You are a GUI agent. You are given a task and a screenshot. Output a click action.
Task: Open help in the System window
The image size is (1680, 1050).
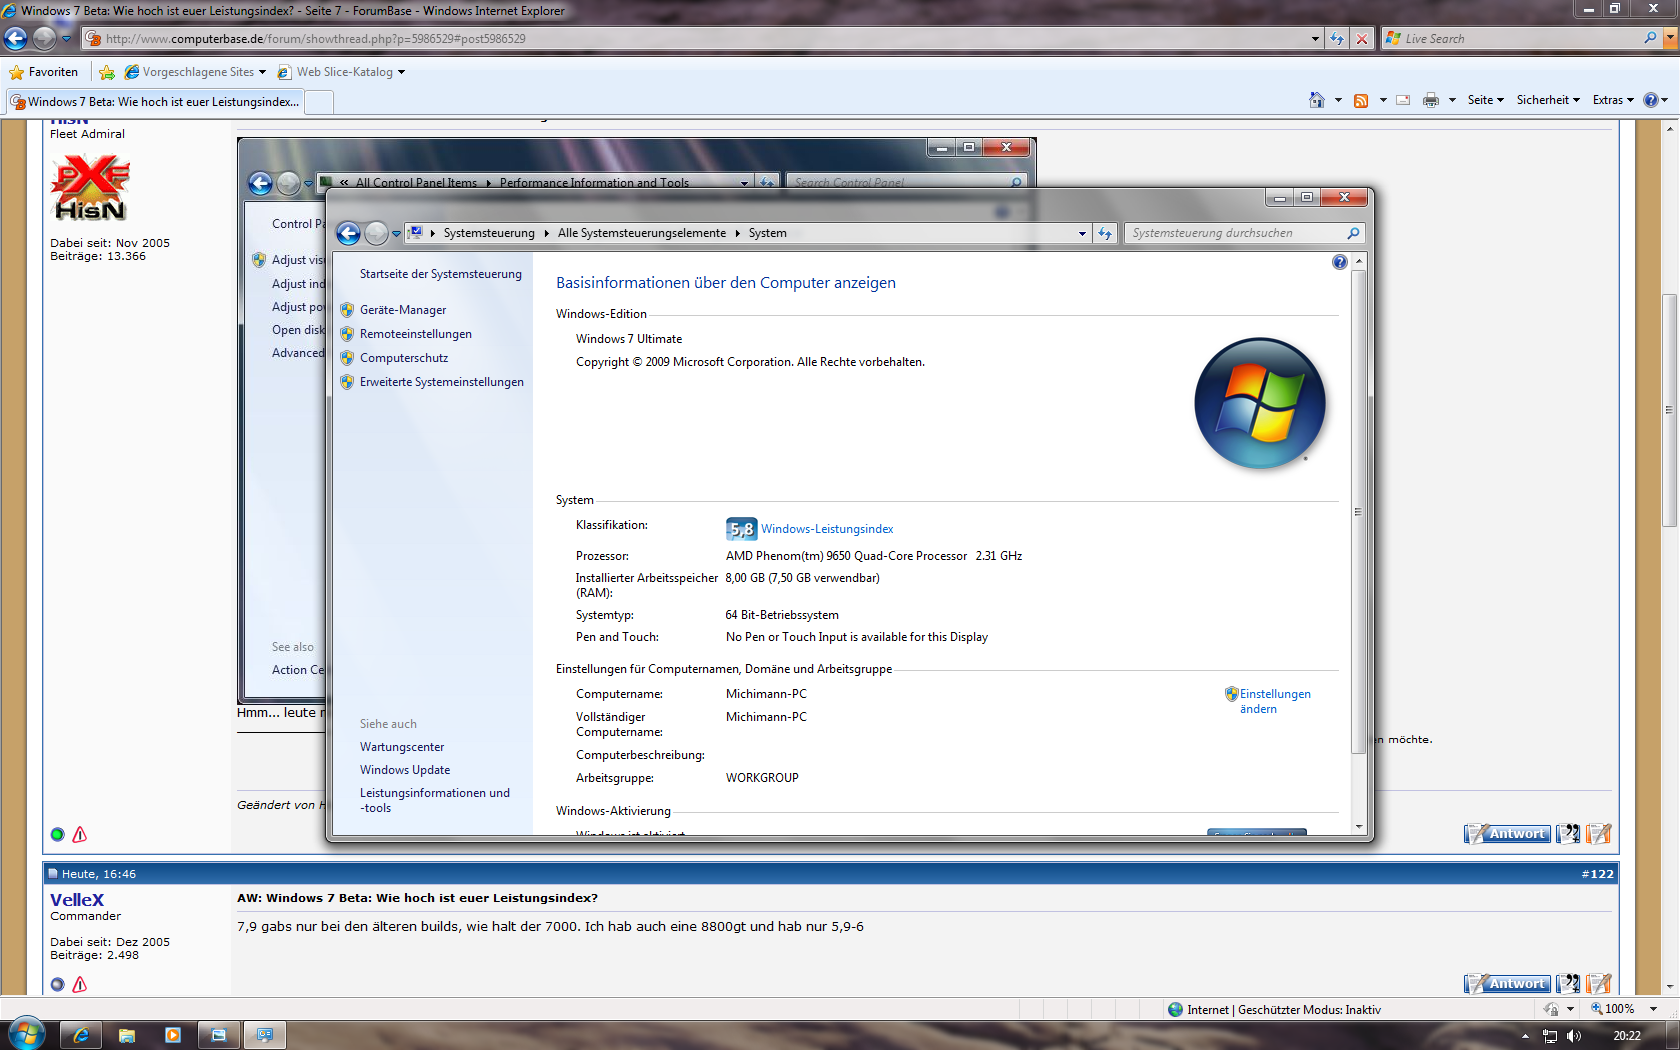tap(1340, 262)
